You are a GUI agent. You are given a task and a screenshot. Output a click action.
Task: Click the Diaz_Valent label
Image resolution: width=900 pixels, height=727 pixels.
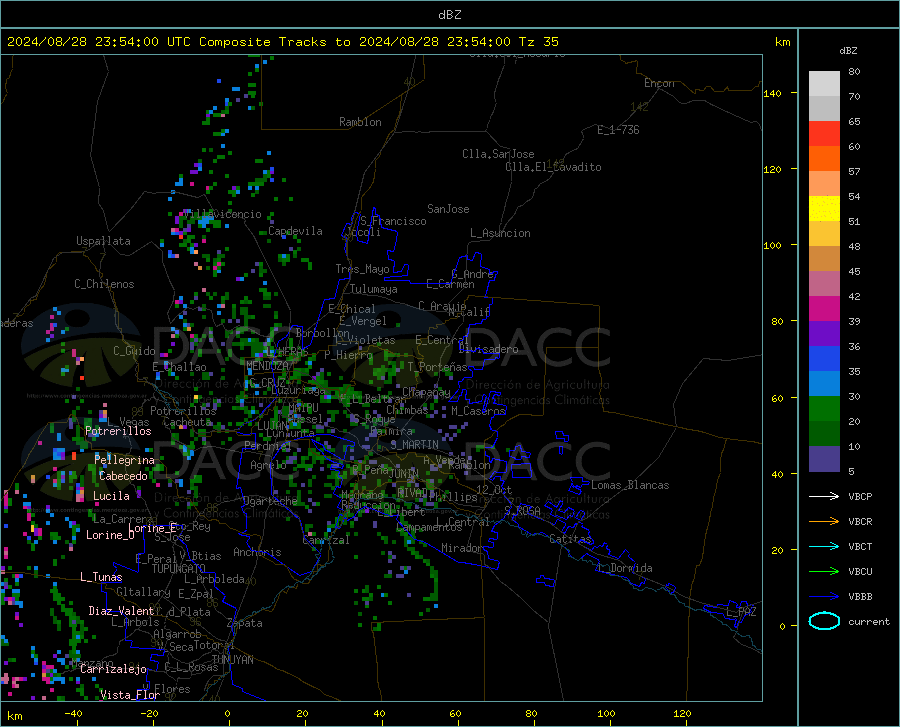(x=121, y=611)
